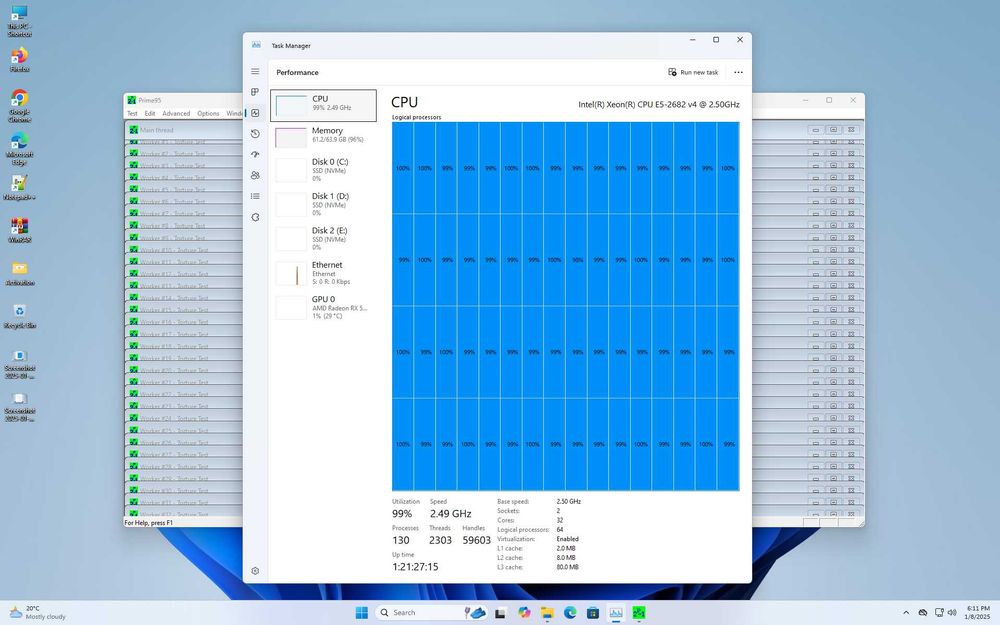
Task: Click the Virtualization Enabled value
Action: point(568,539)
